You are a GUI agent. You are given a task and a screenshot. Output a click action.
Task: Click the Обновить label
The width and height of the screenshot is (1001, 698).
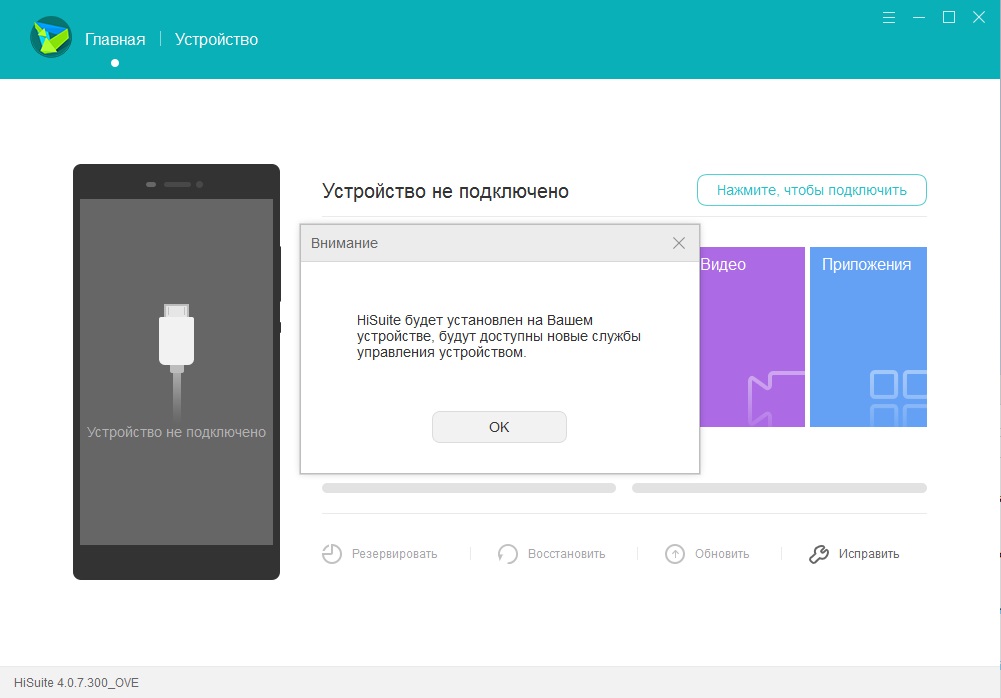pyautogui.click(x=722, y=554)
